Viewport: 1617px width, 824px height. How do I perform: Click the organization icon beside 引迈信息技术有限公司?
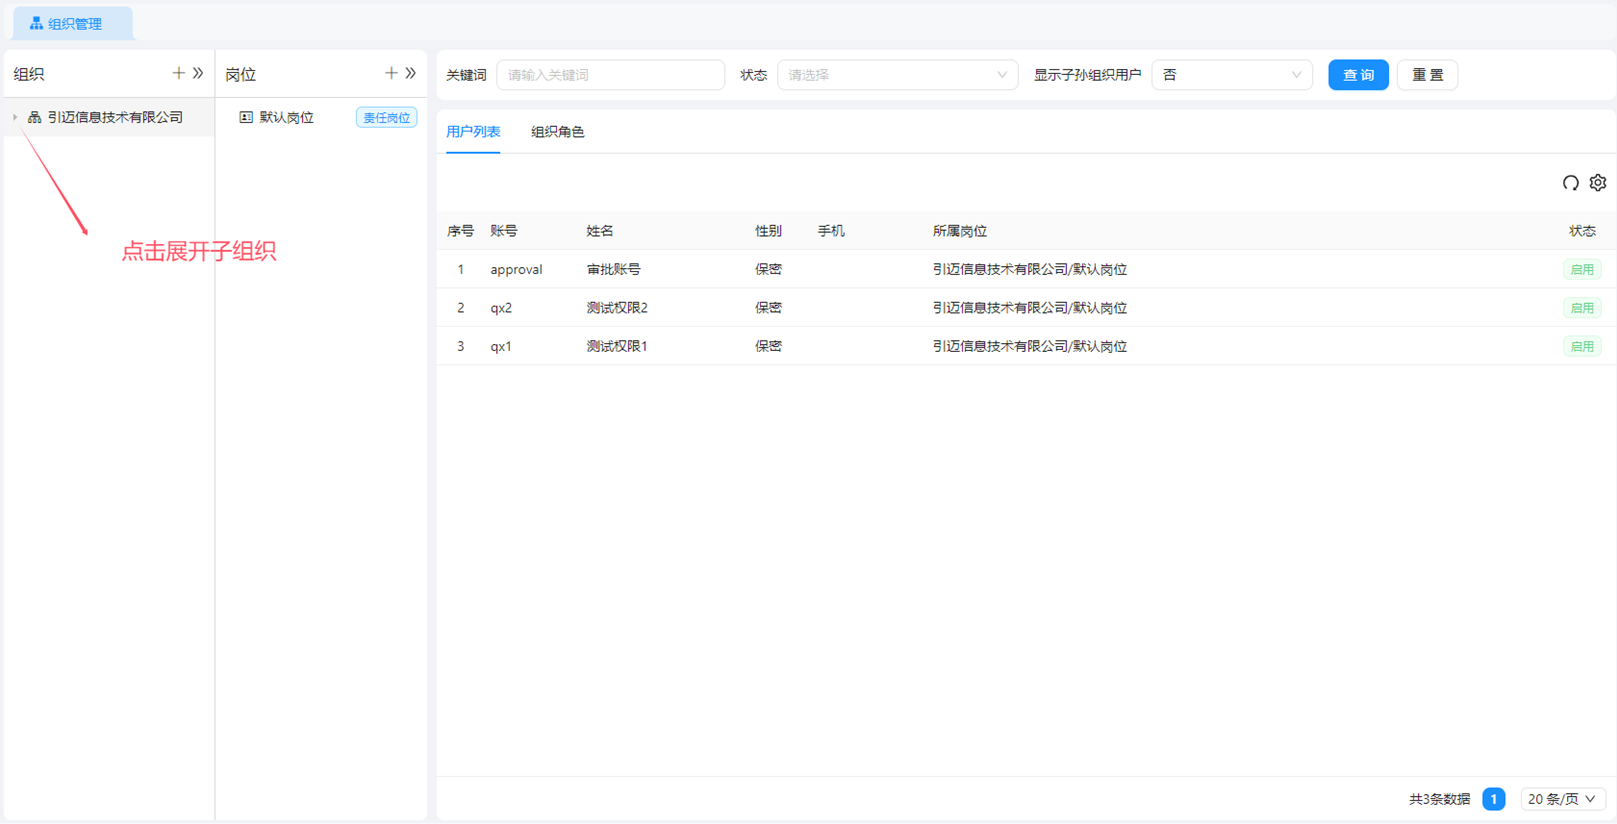click(x=35, y=117)
